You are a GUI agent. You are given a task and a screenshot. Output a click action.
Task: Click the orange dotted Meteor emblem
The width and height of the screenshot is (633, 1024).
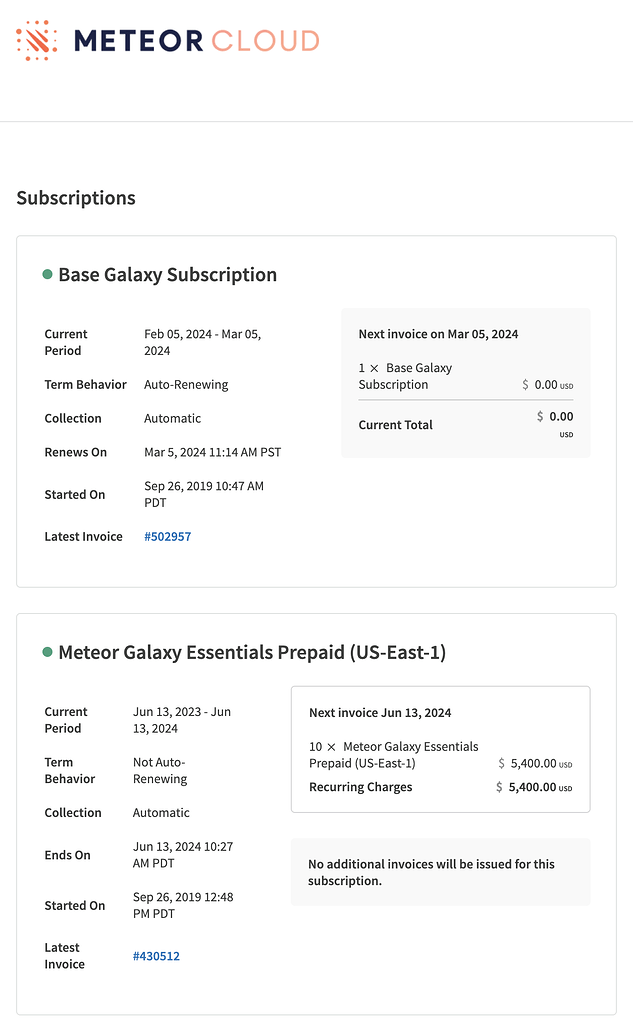pos(36,40)
